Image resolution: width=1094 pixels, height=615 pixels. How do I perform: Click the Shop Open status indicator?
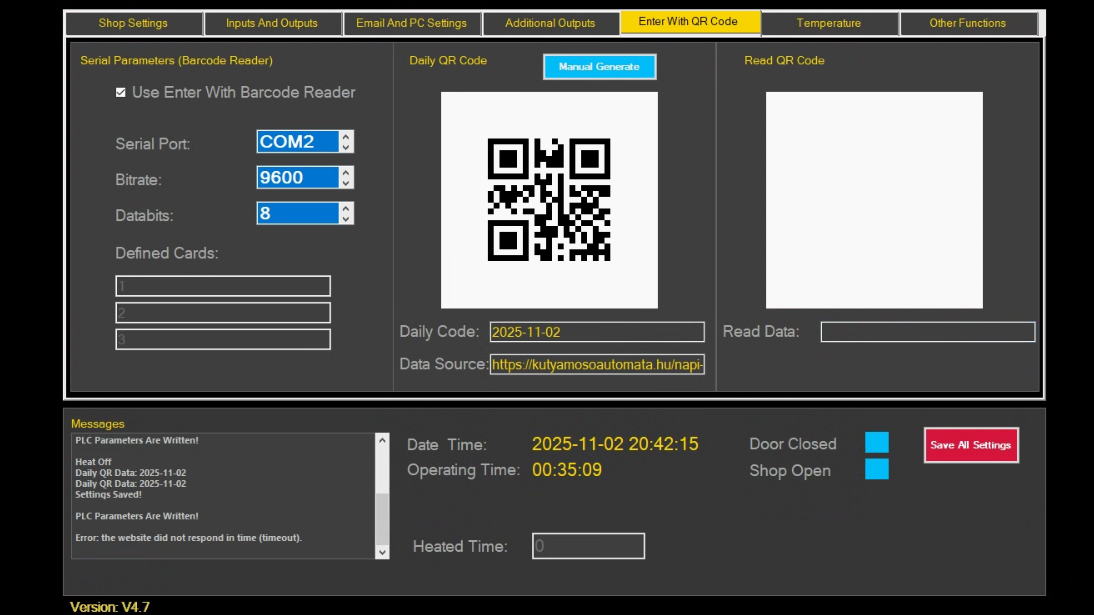877,468
